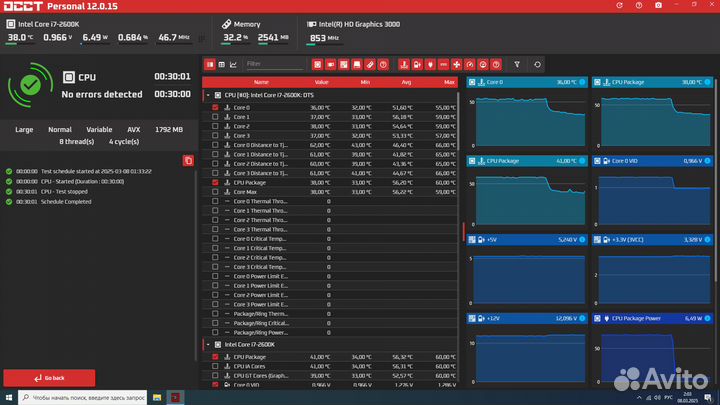This screenshot has height=405, width=720.
Task: Collapse the CPU [#0] Intel Core i7-2600K: DTS group
Action: (207, 95)
